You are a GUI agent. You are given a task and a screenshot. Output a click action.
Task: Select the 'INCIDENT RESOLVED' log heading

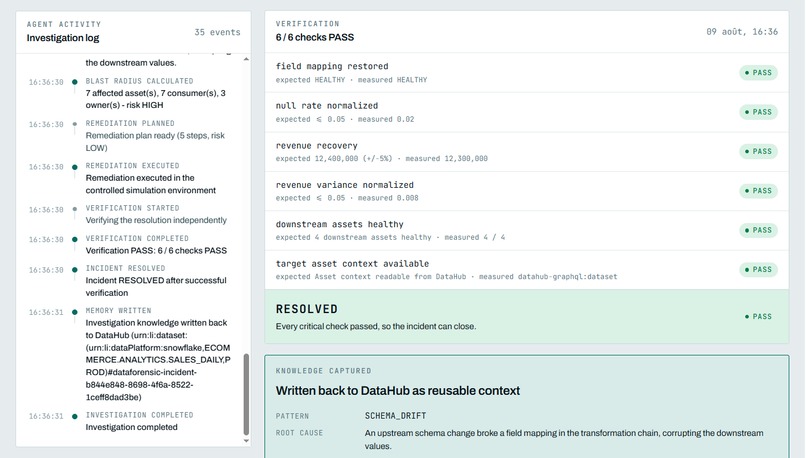coord(125,268)
